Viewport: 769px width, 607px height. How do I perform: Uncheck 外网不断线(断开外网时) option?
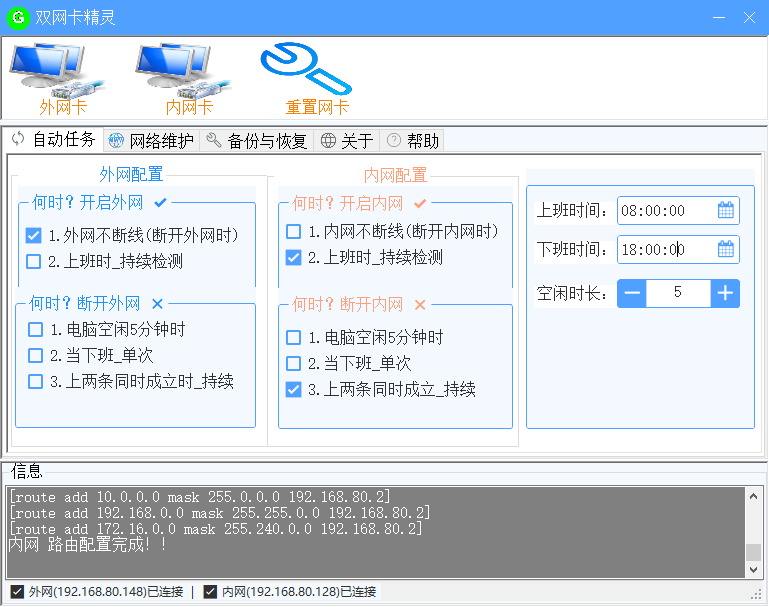[34, 236]
